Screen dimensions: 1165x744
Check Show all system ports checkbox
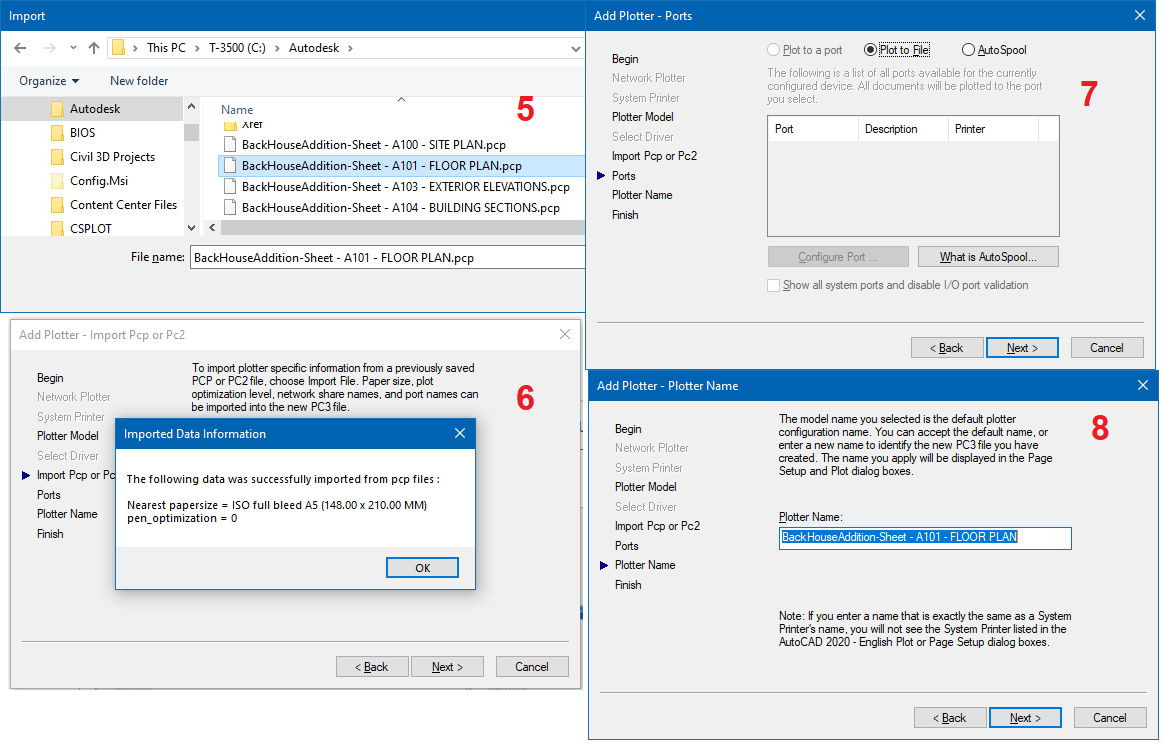[773, 285]
